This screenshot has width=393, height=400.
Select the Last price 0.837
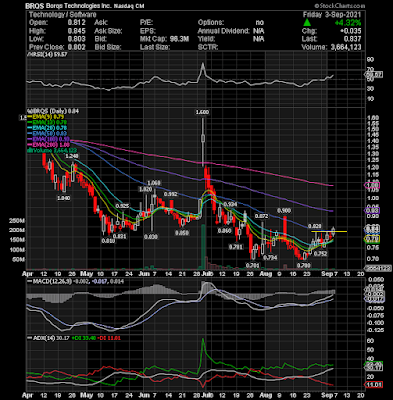352,39
